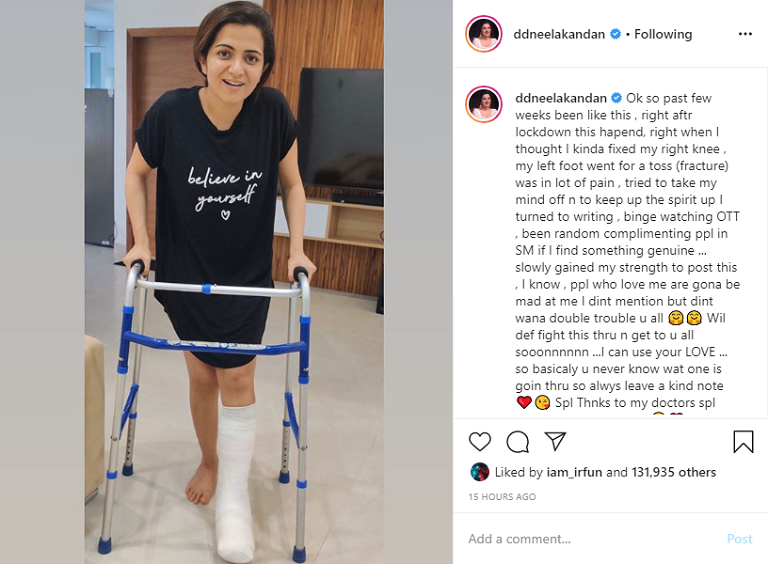Screen dimensions: 768x564
Task: Click the small liker avatar thumbnail
Action: point(479,471)
